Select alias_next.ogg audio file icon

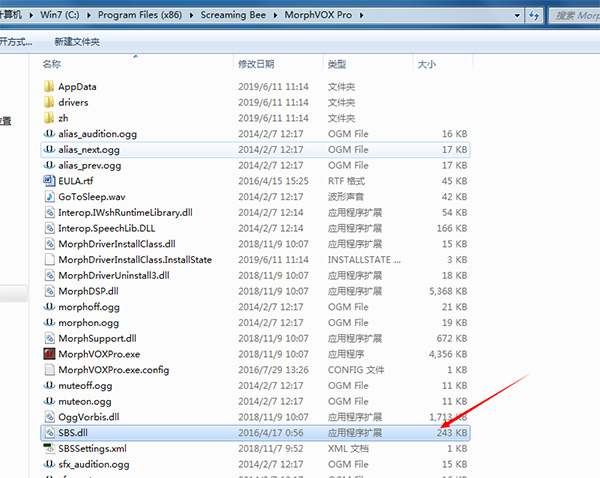tap(49, 149)
